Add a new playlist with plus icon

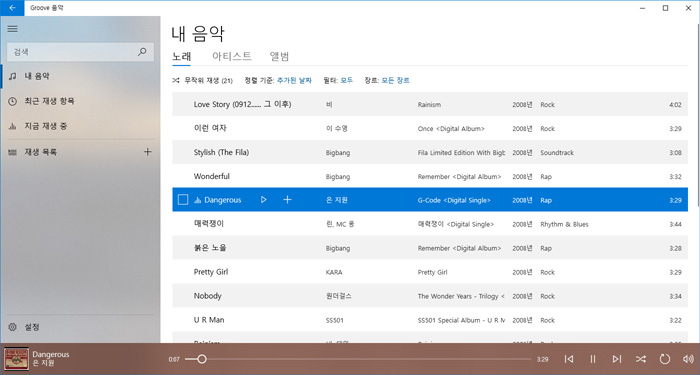pos(147,152)
